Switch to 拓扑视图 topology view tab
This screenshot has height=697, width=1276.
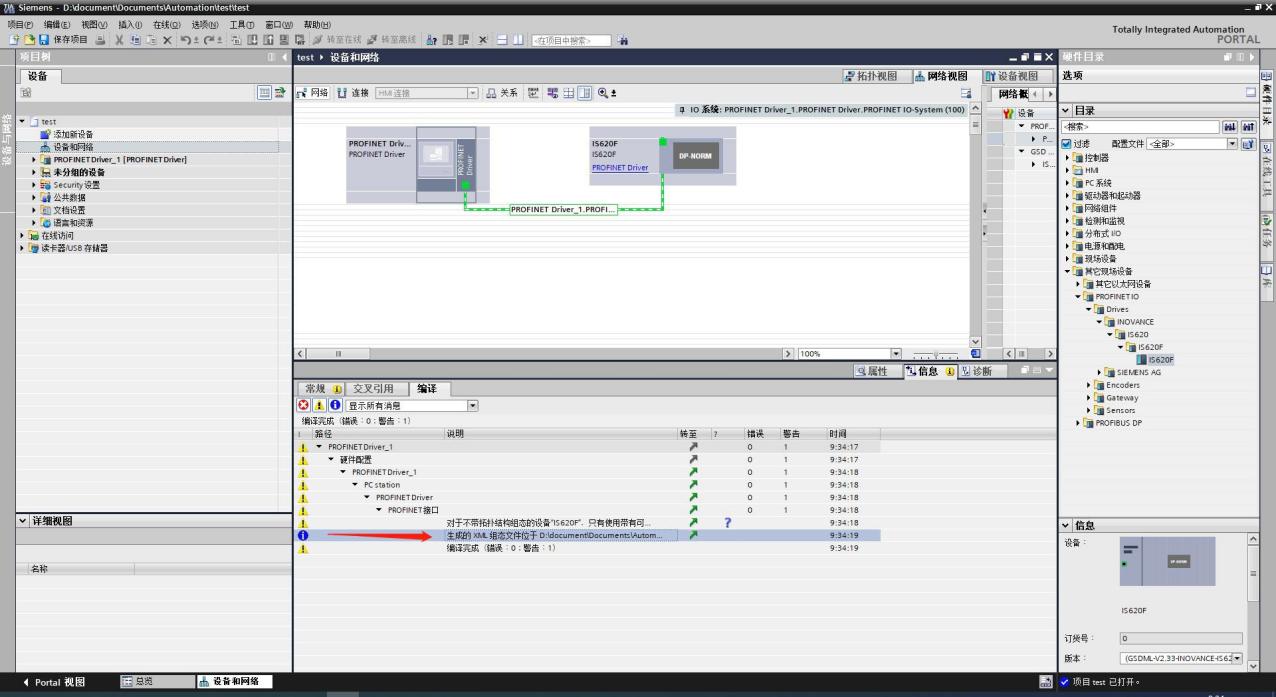point(876,76)
